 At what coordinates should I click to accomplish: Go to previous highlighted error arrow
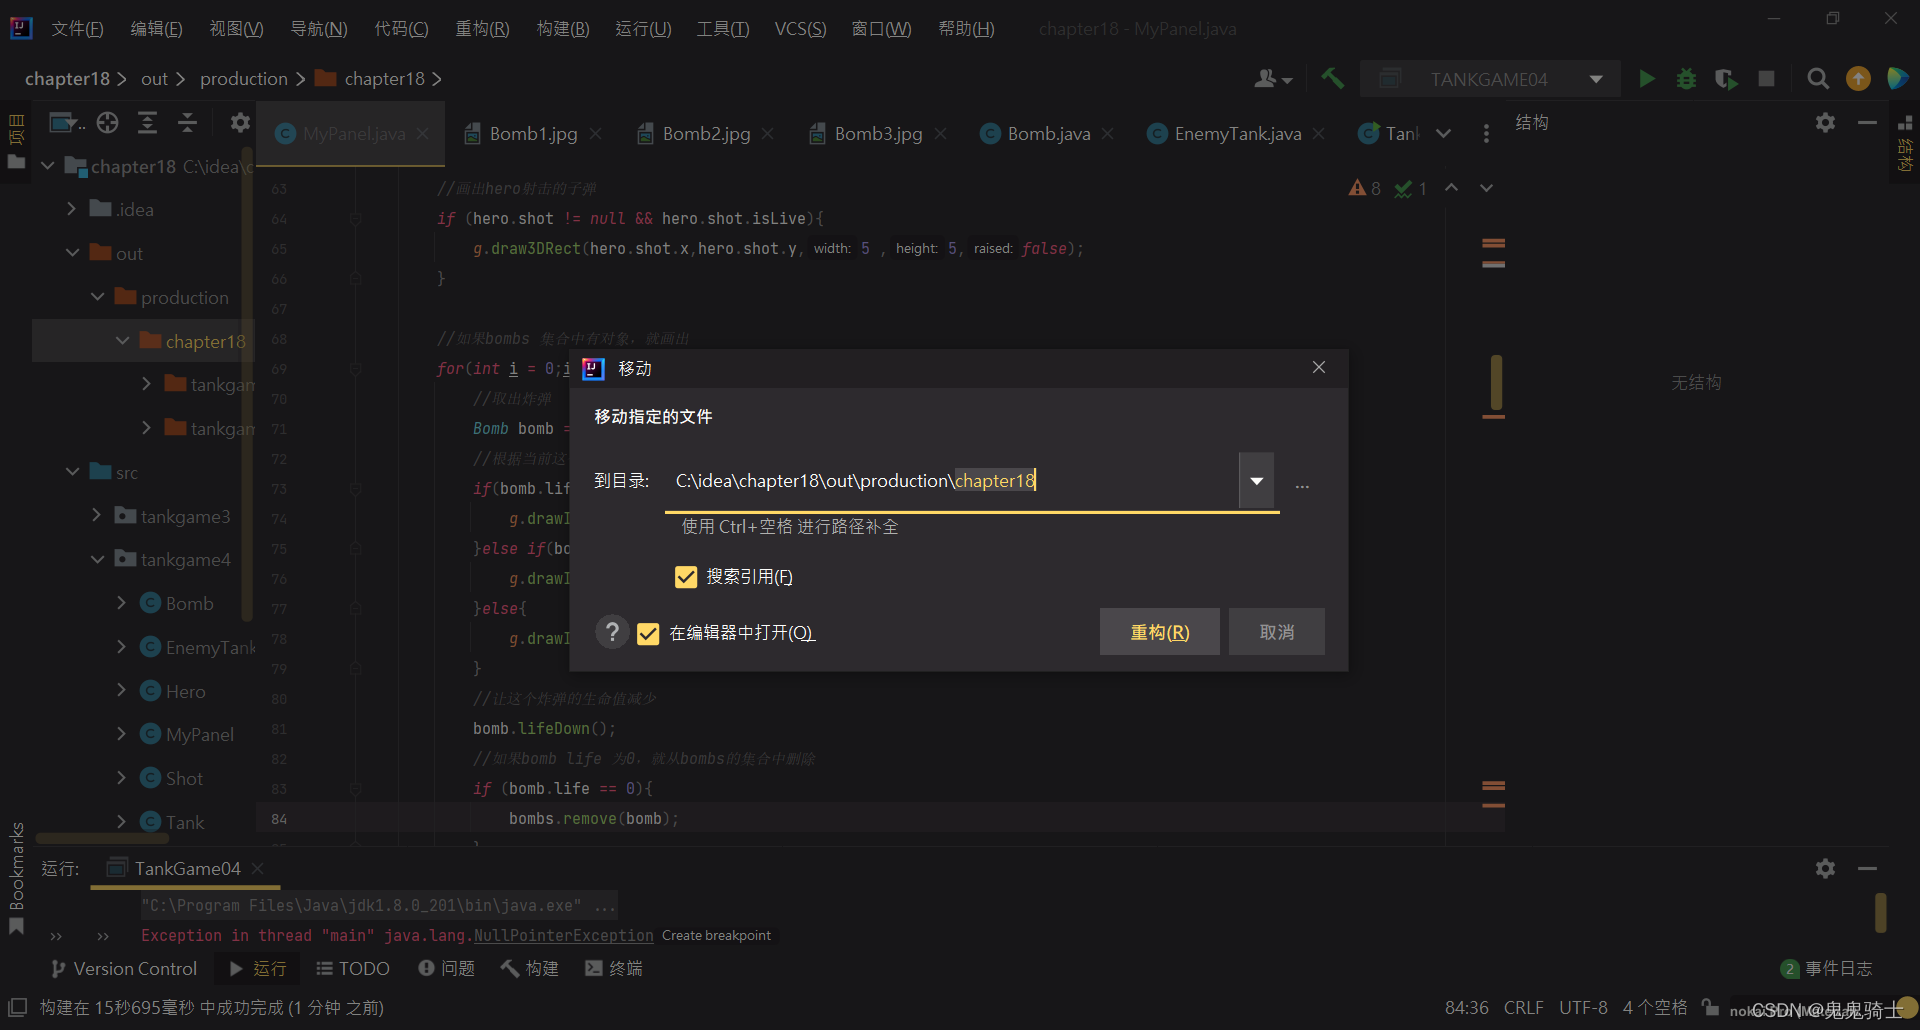[1451, 188]
